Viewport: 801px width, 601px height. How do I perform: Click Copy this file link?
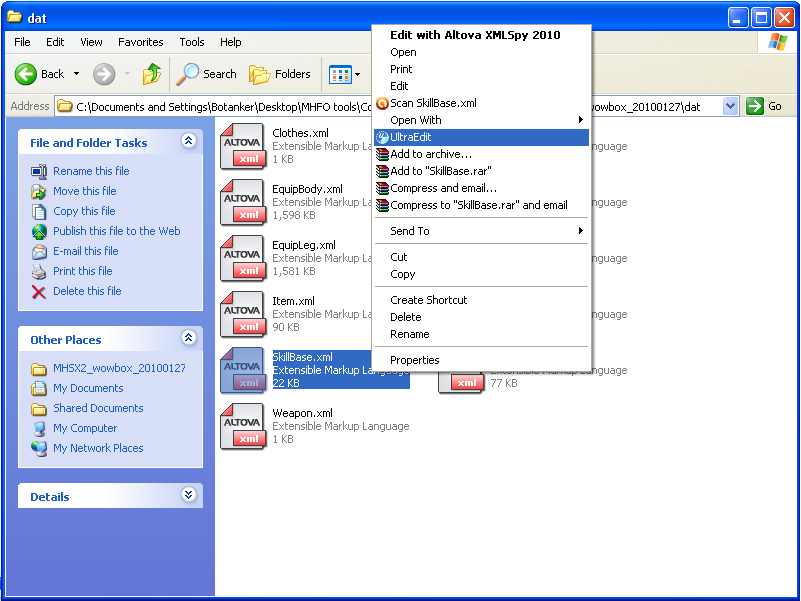click(x=84, y=211)
